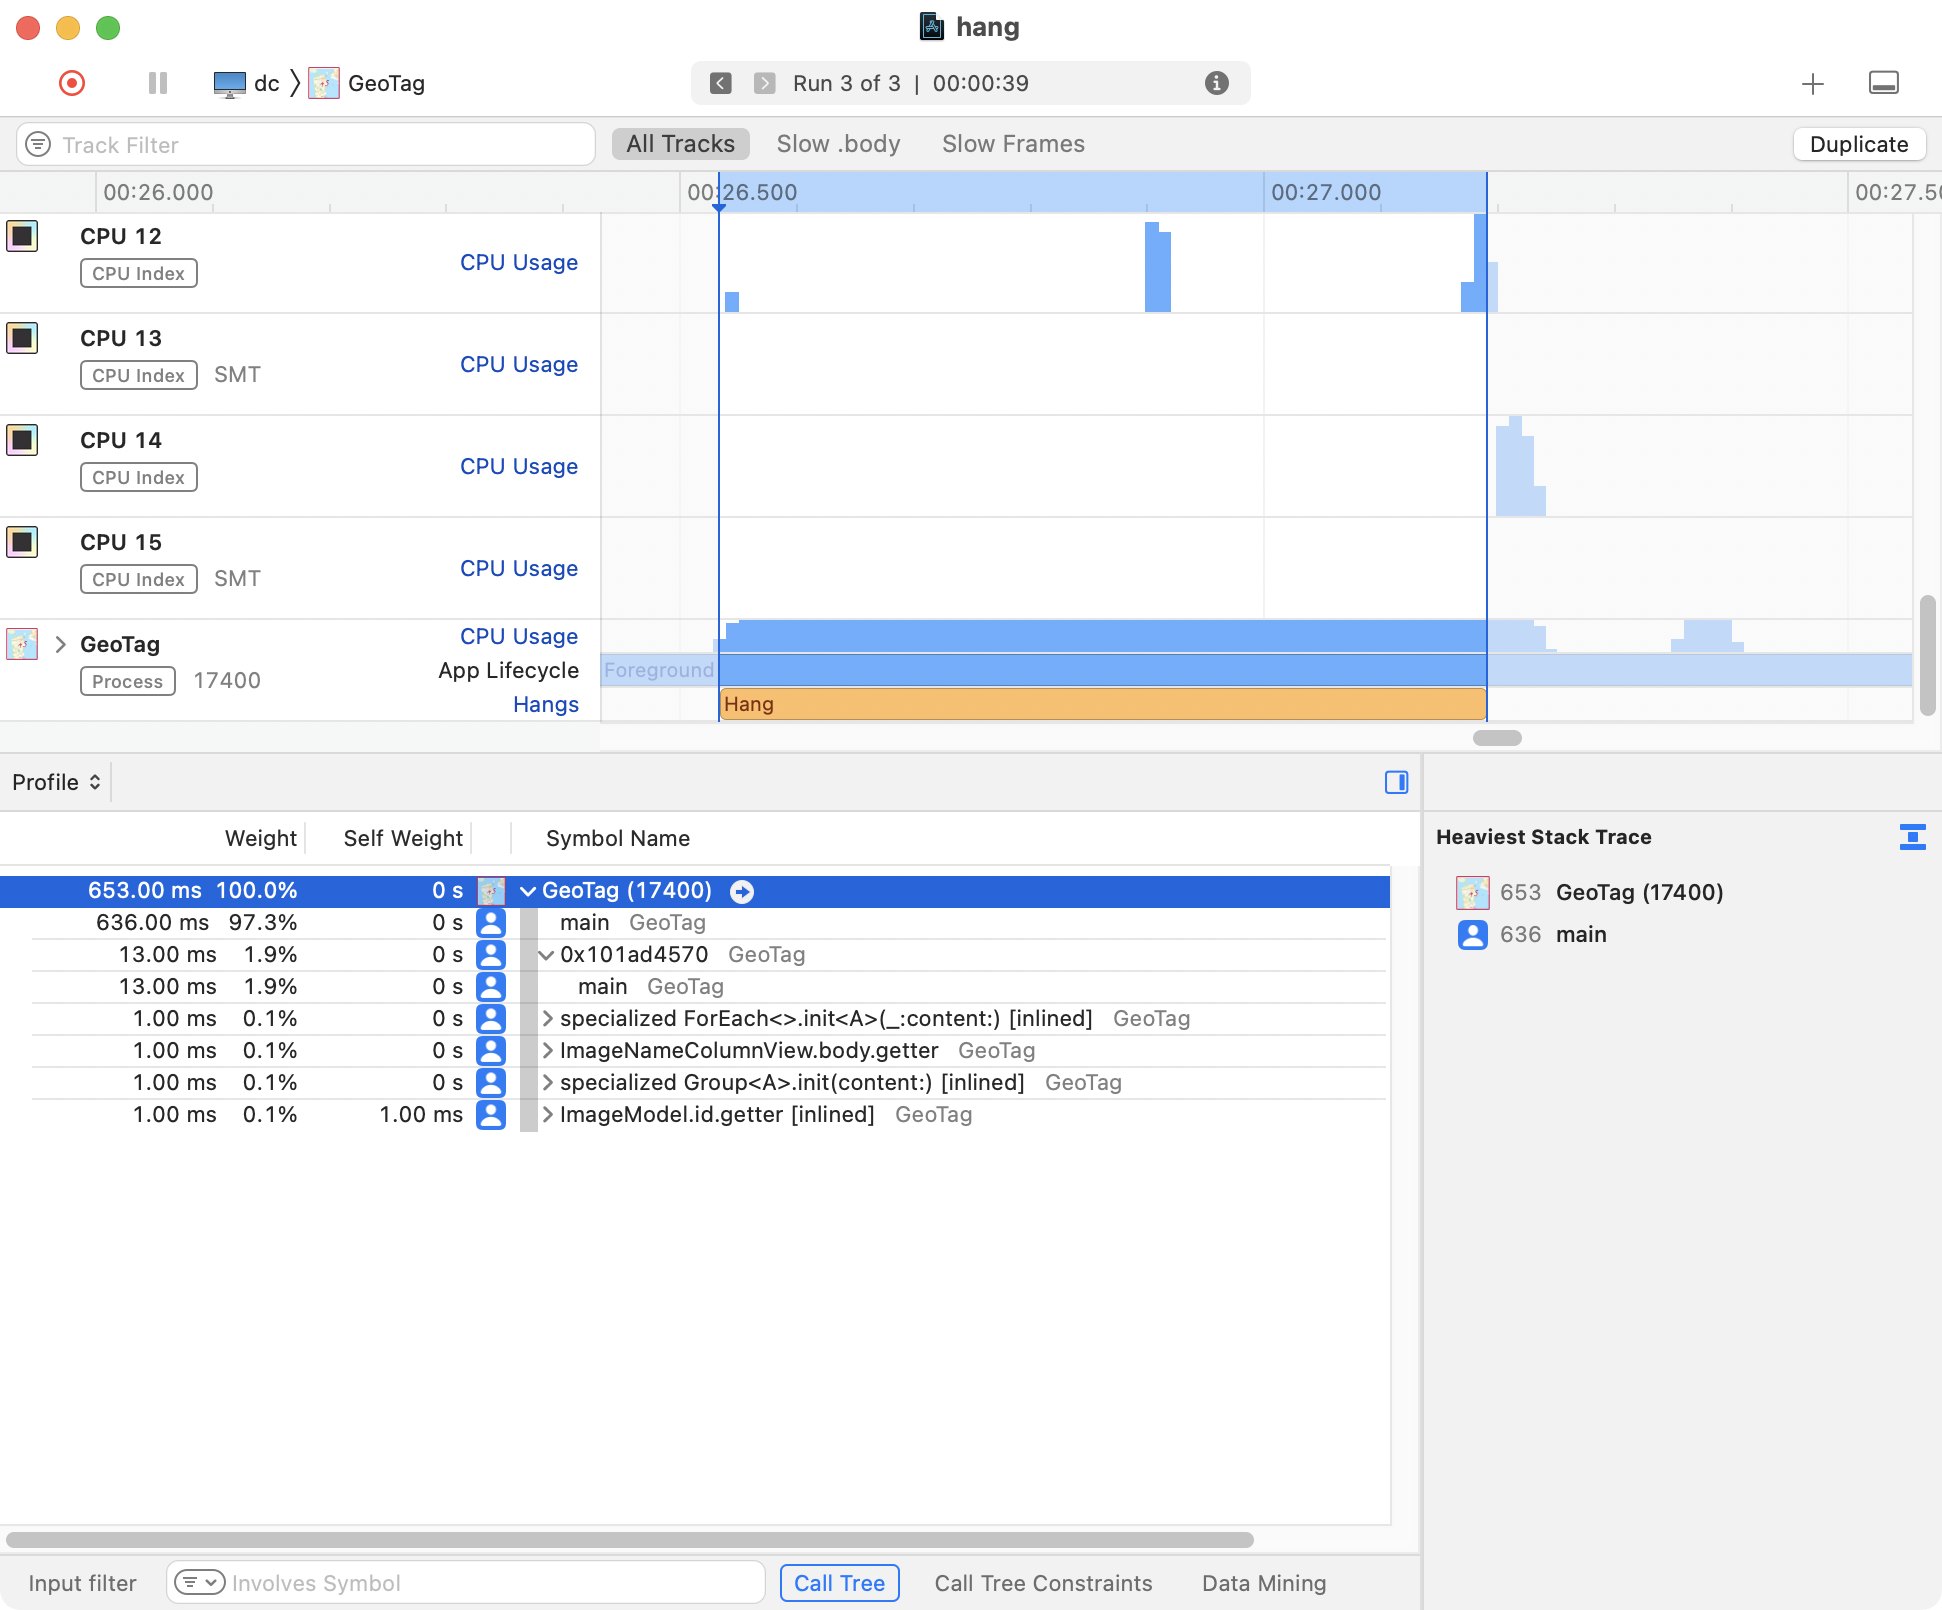Screen dimensions: 1942x1610
Task: Expand the ImageNameColumnView.body.getter row
Action: click(547, 1051)
